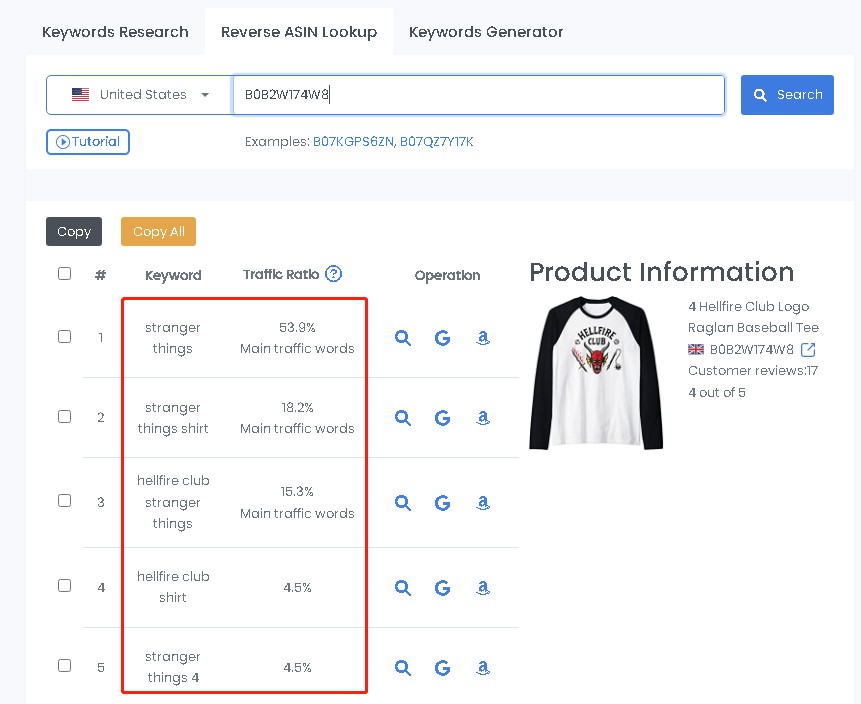Check the box for row 4 hellfire club shirt
The width and height of the screenshot is (861, 704).
[64, 586]
